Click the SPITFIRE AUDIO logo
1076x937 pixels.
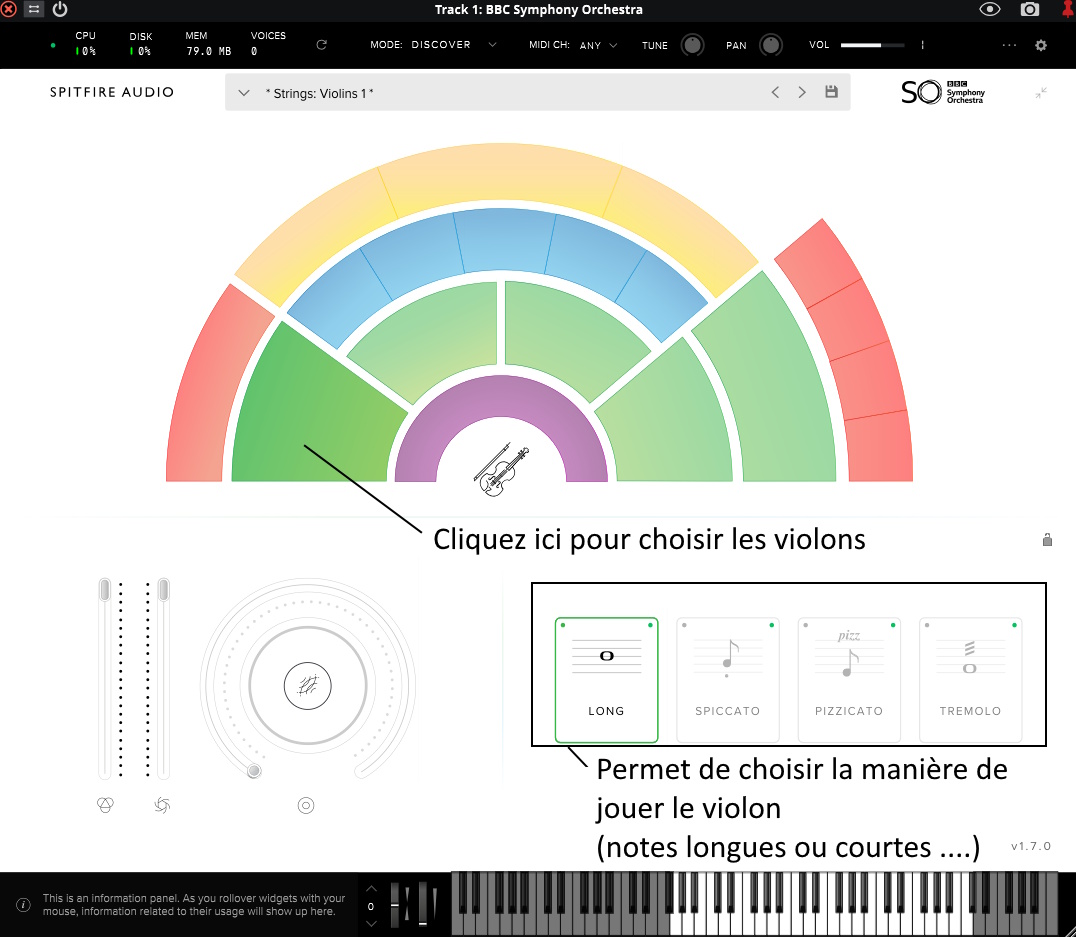tap(112, 92)
